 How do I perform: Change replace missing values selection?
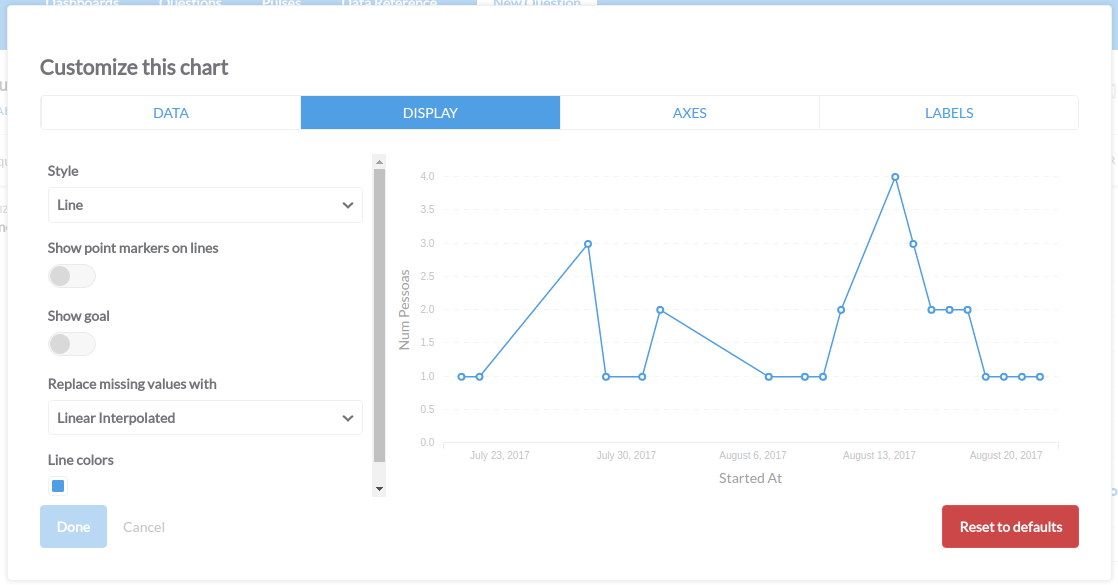click(205, 417)
